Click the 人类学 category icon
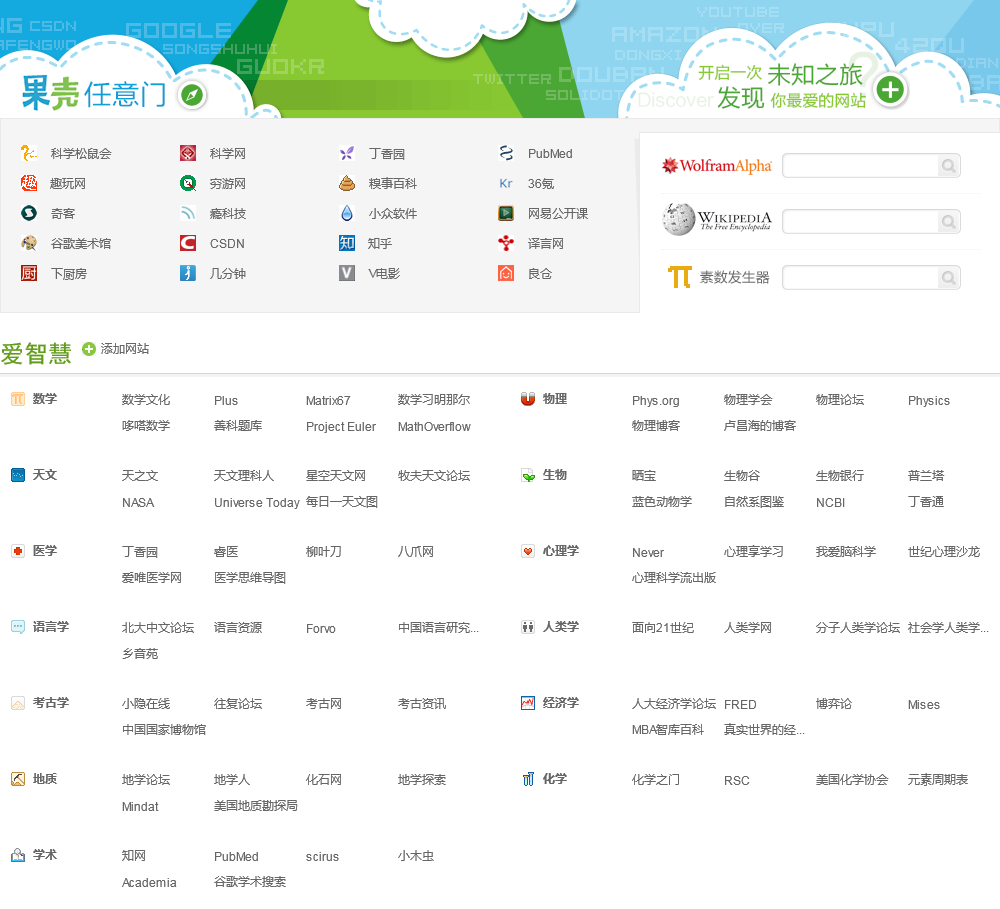This screenshot has width=1000, height=909. tap(527, 627)
